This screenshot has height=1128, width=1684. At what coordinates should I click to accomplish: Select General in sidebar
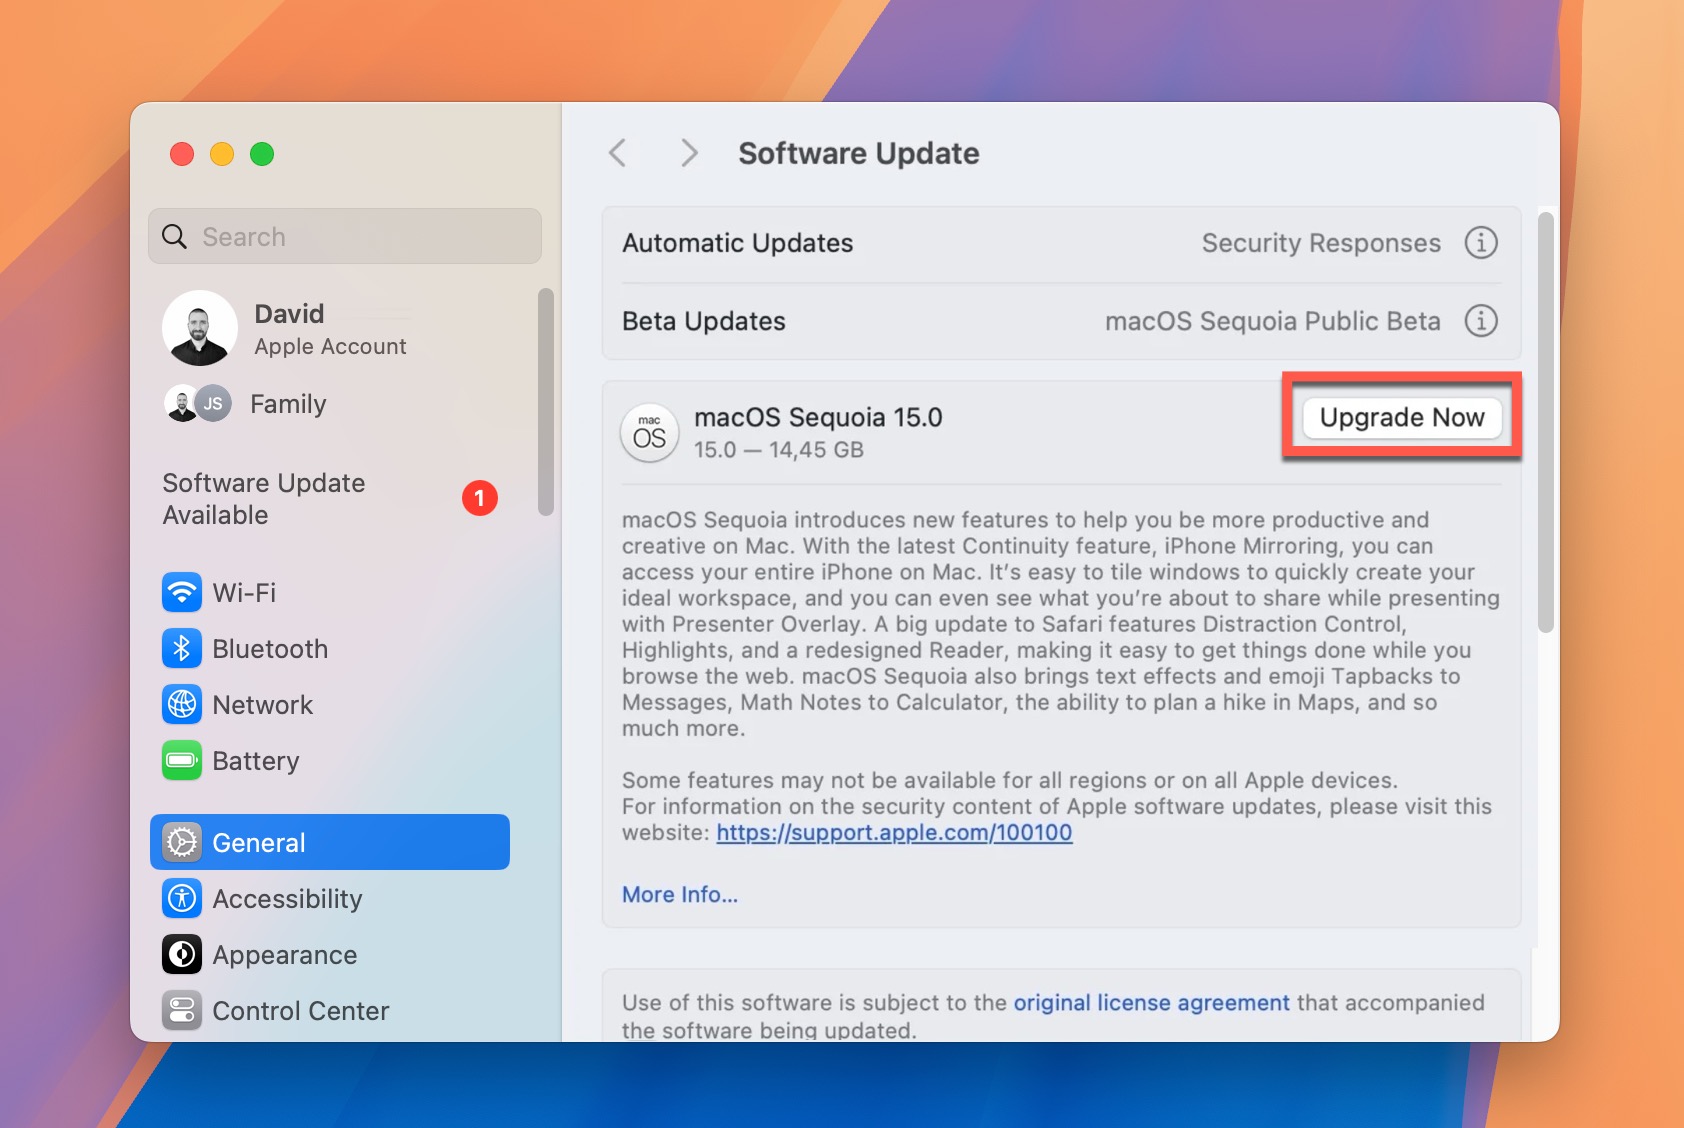(x=330, y=842)
